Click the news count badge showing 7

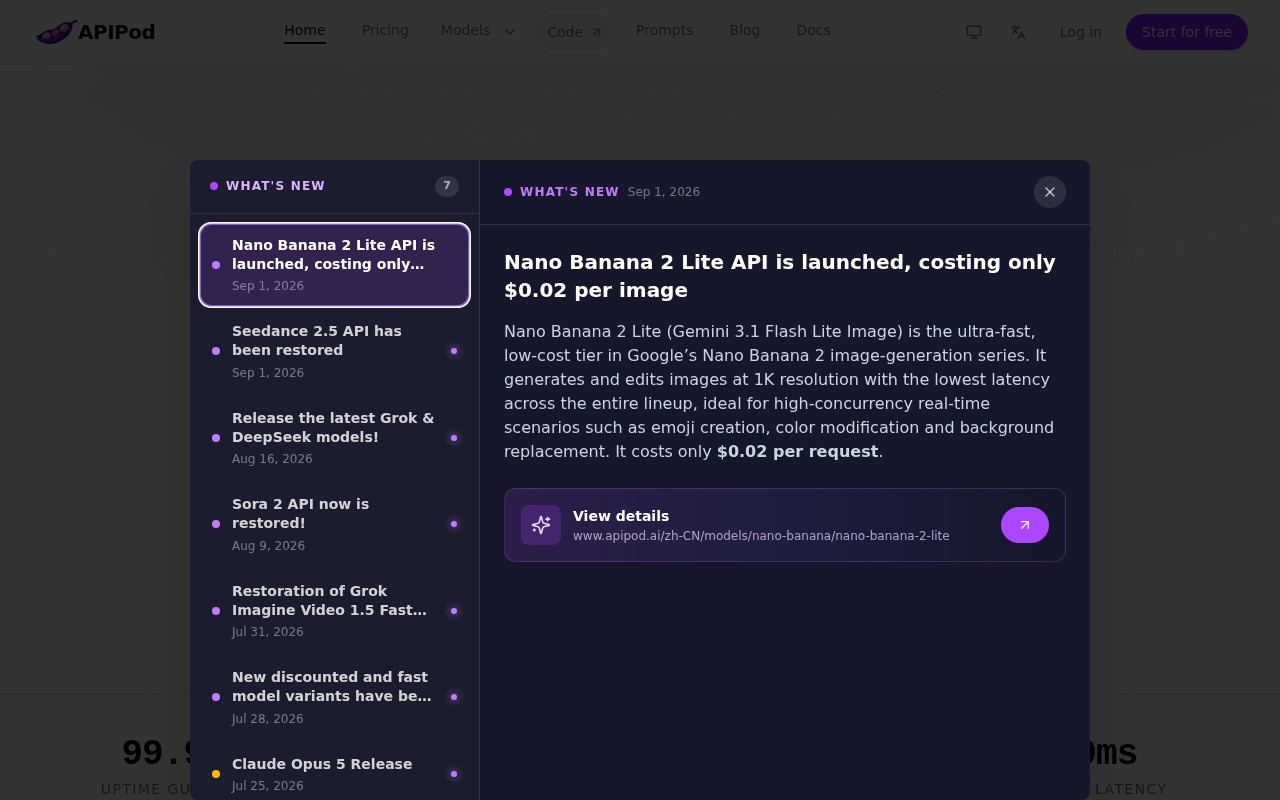coord(447,186)
